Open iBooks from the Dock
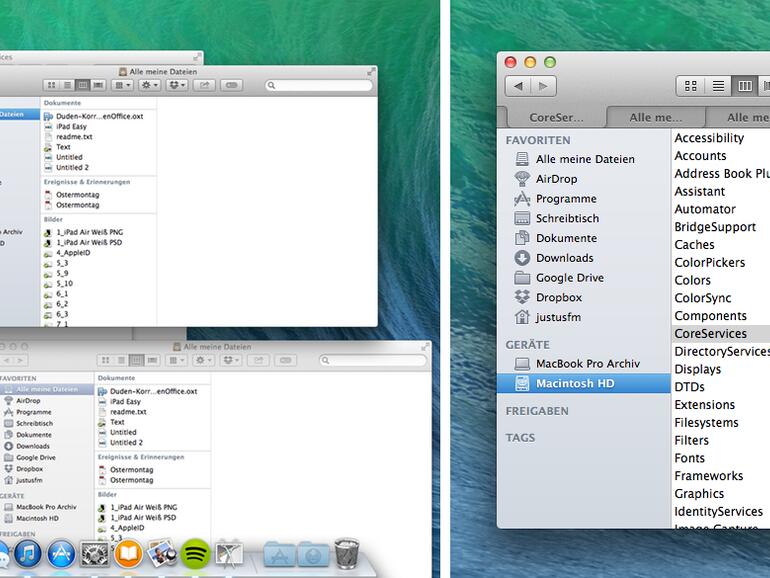The image size is (770, 578). click(x=128, y=553)
